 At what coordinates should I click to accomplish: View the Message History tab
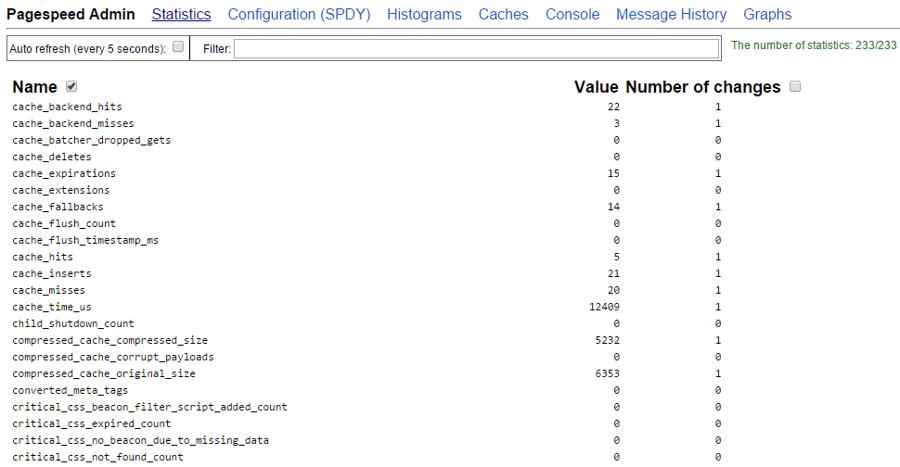pyautogui.click(x=672, y=14)
